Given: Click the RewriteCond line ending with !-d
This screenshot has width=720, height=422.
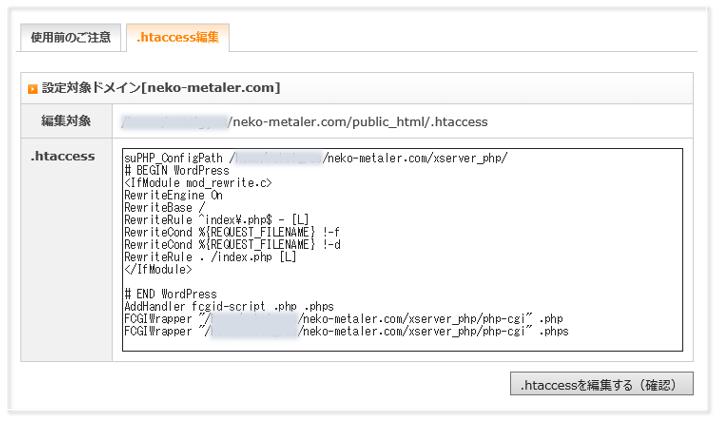Looking at the screenshot, I should (232, 245).
